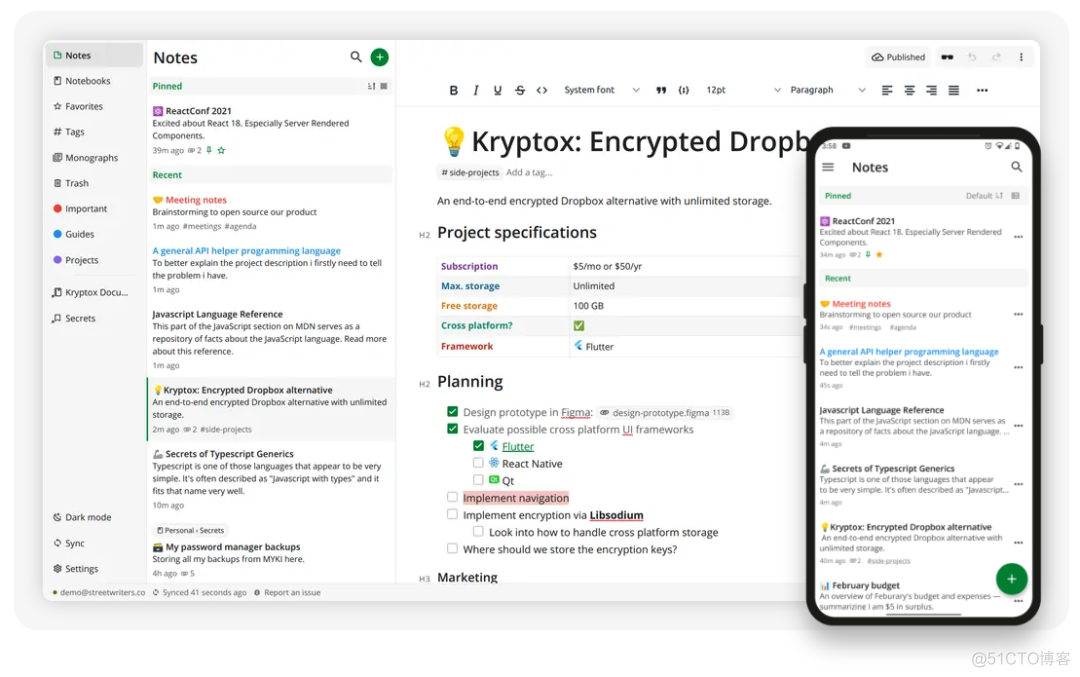Tap the phone green add note button
Viewport: 1080px width, 677px height.
[1011, 579]
